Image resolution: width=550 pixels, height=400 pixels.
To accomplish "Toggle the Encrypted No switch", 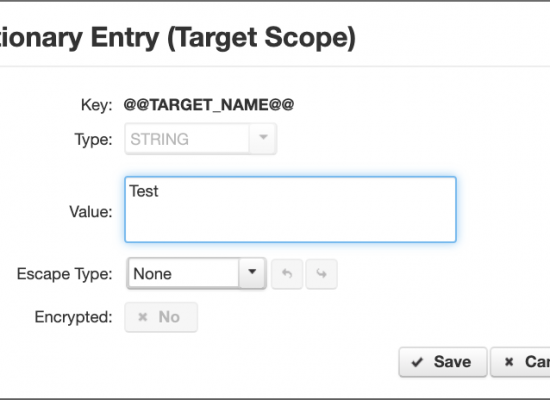I will pyautogui.click(x=161, y=317).
